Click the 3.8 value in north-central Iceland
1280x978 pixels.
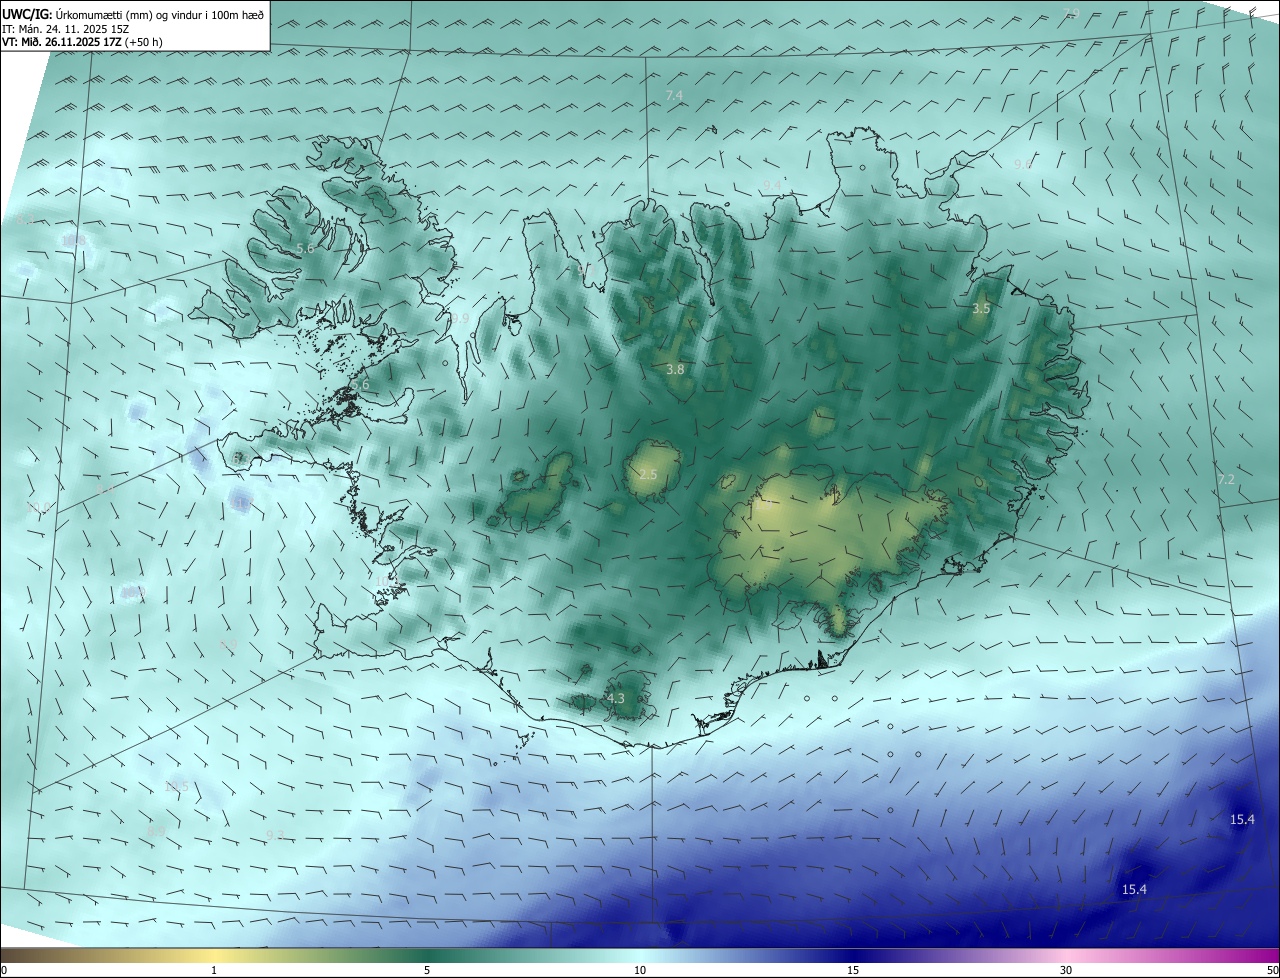click(x=675, y=369)
